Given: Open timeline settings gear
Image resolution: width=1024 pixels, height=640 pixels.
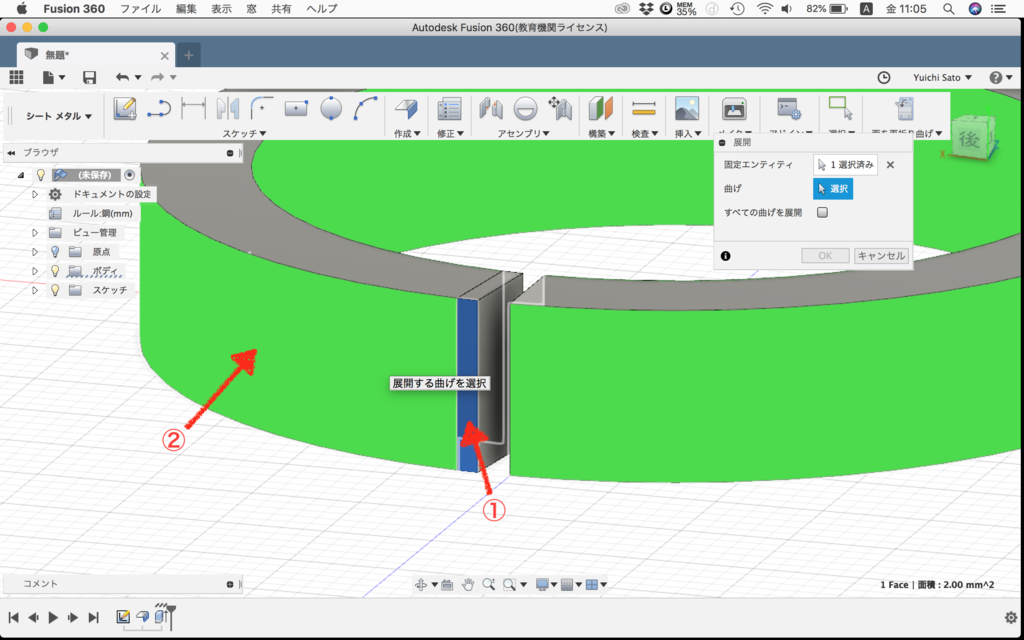Looking at the screenshot, I should click(1011, 617).
